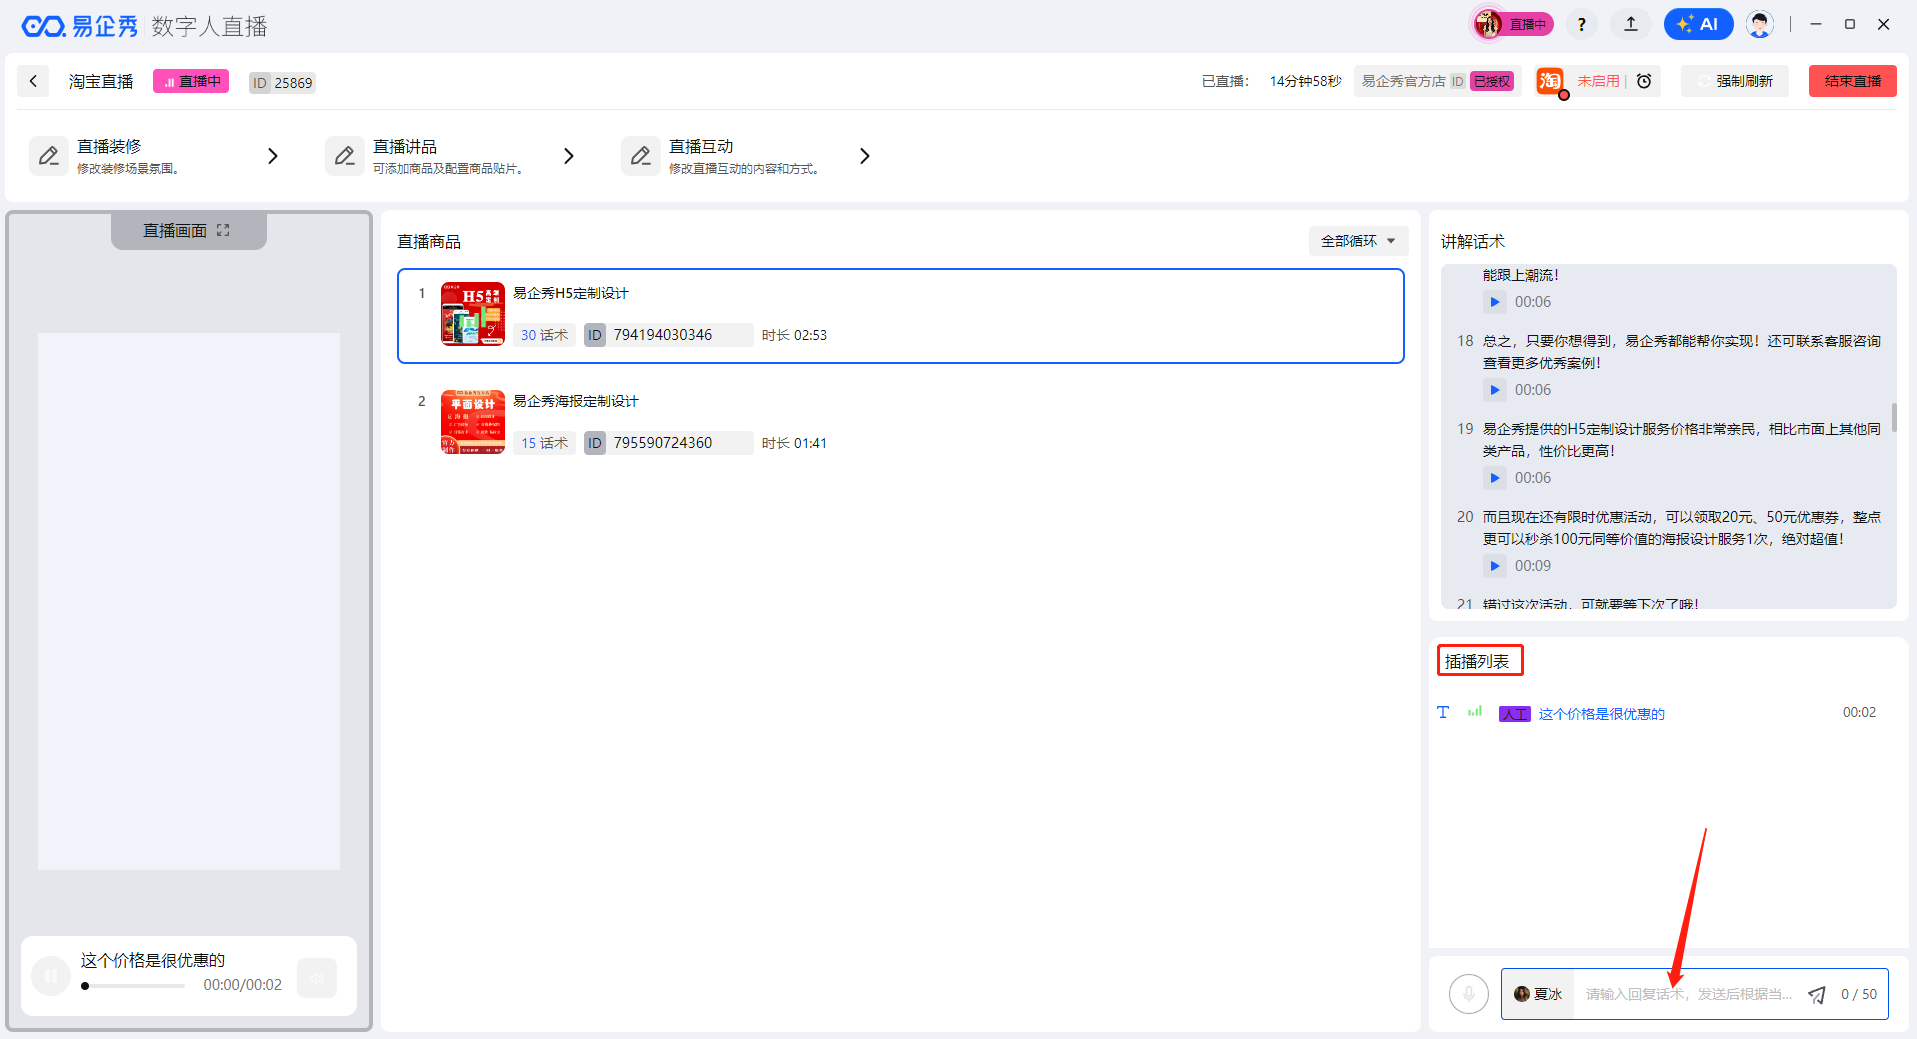Open the alarm clock timer icon
Screen dimensions: 1917x1039
point(1644,81)
